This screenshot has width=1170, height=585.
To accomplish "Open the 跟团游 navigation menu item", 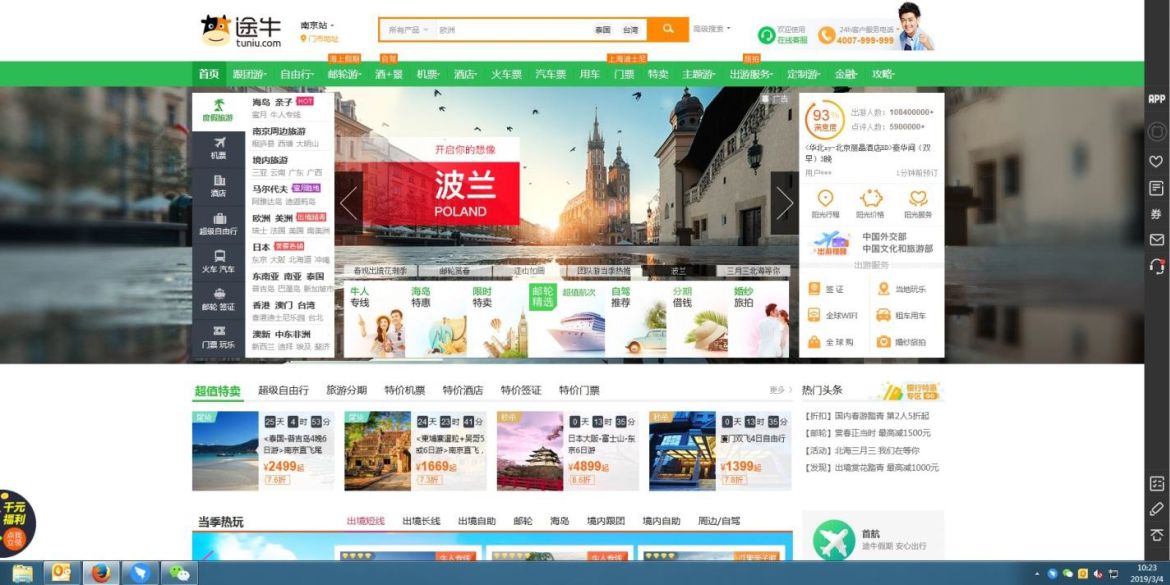I will coord(249,74).
